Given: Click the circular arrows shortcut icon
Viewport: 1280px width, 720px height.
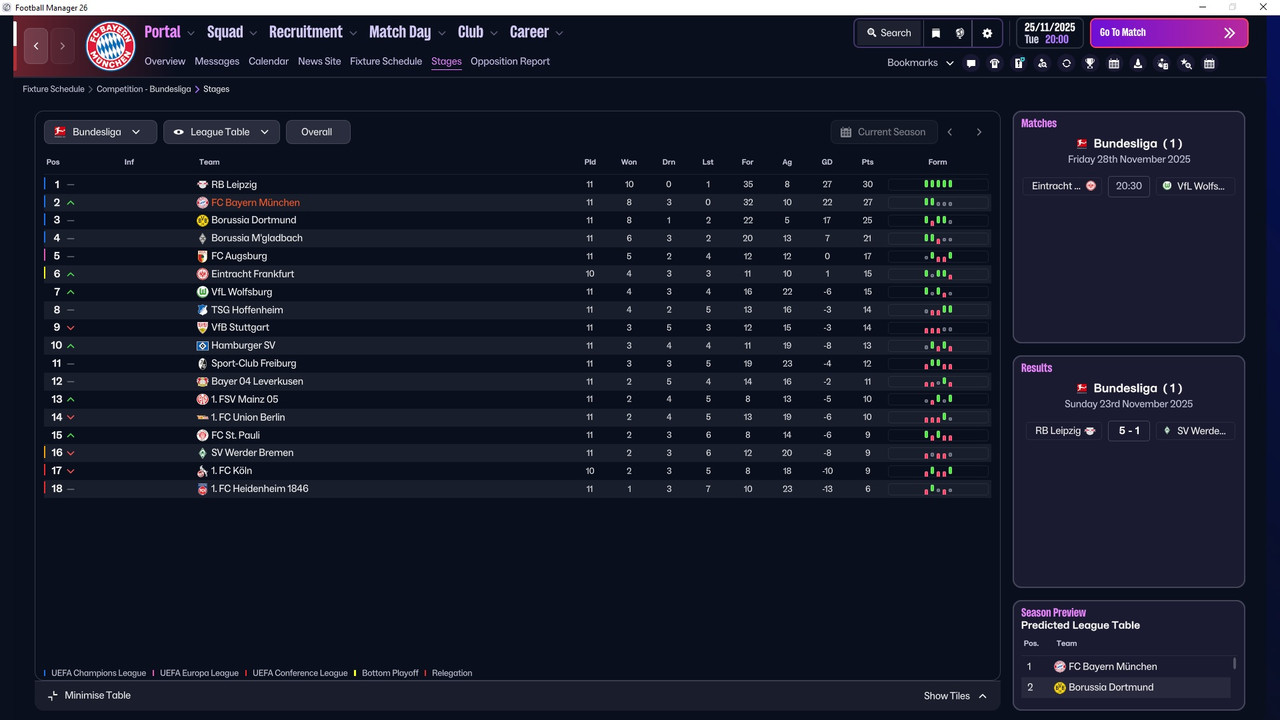Looking at the screenshot, I should point(1066,63).
